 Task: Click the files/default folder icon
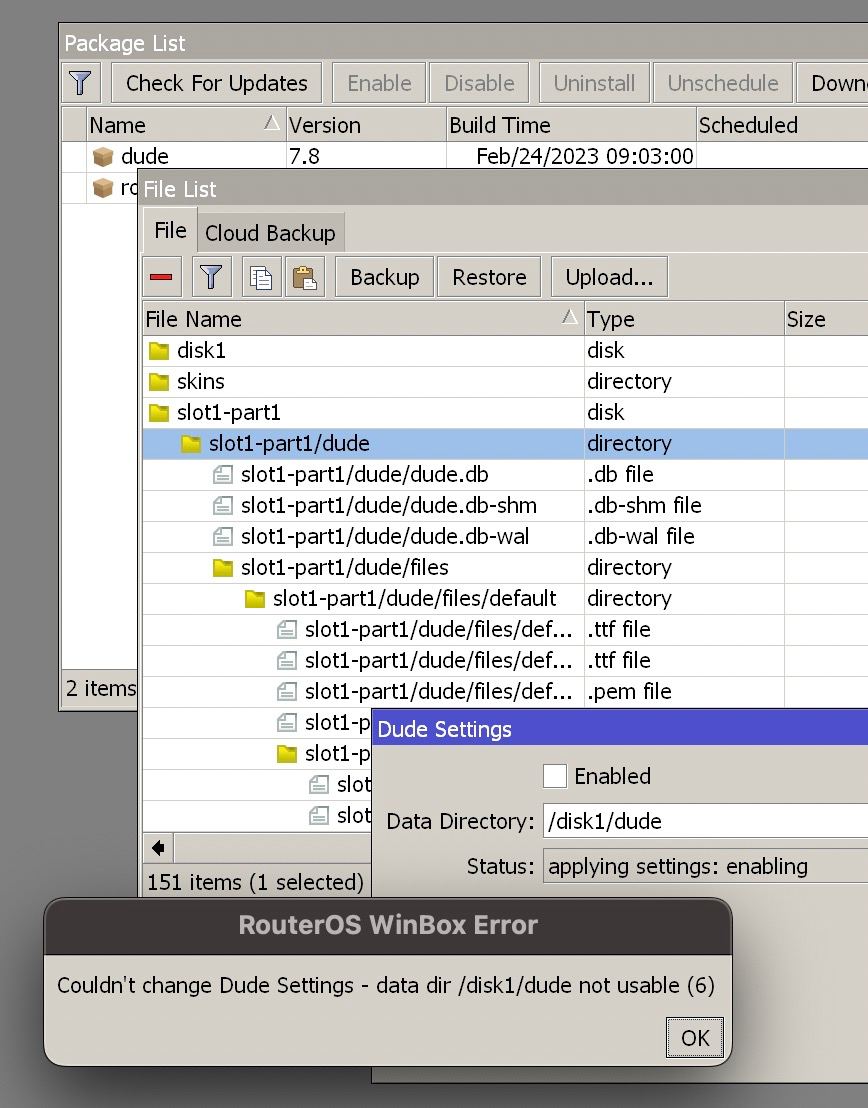(x=254, y=599)
